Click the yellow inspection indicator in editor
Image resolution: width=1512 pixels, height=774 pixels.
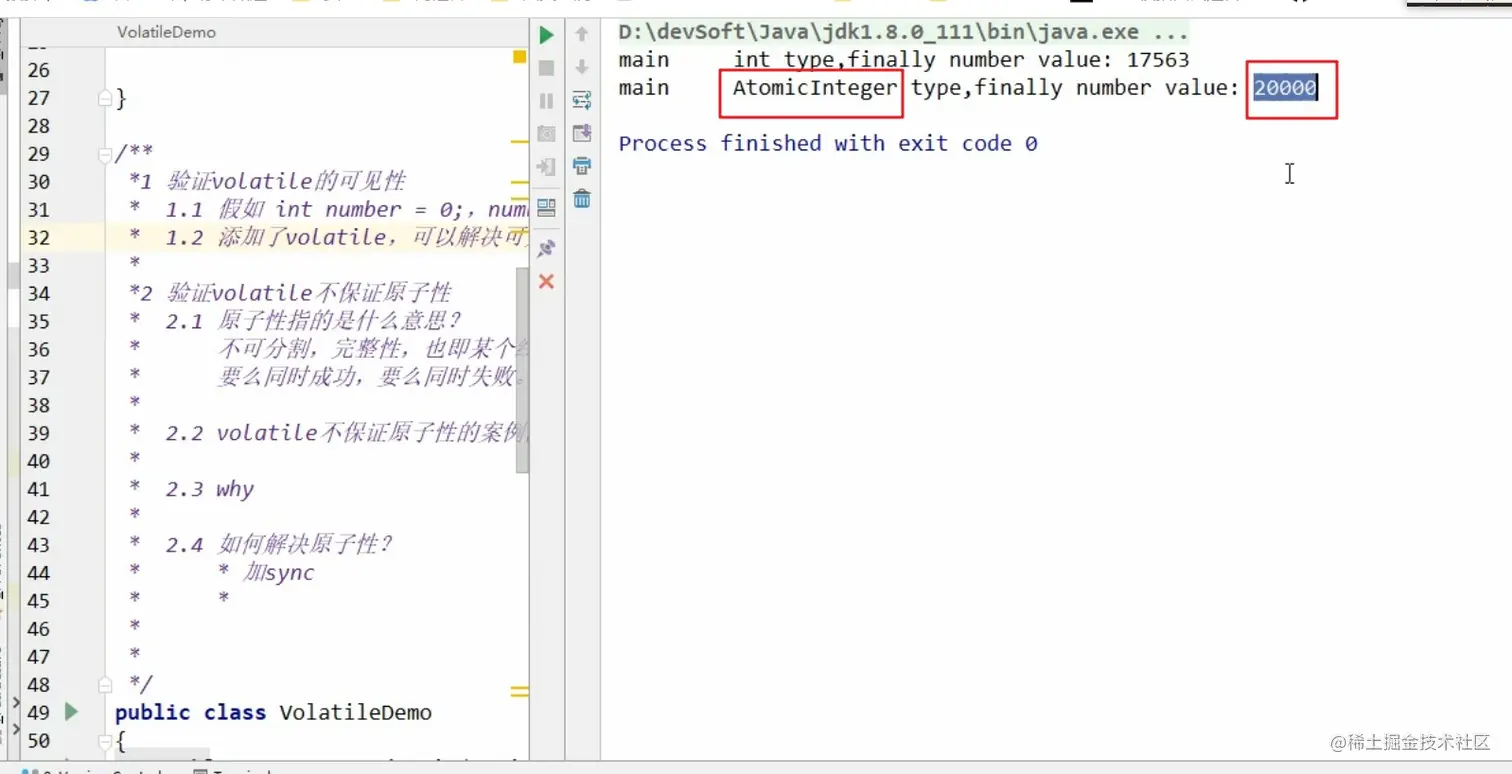519,57
